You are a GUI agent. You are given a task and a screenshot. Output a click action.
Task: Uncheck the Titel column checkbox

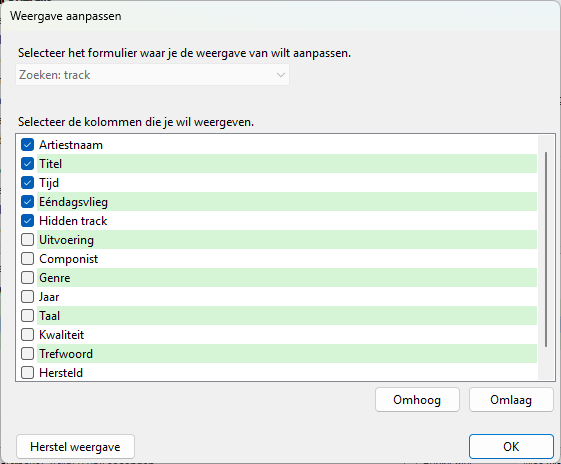pyautogui.click(x=28, y=163)
